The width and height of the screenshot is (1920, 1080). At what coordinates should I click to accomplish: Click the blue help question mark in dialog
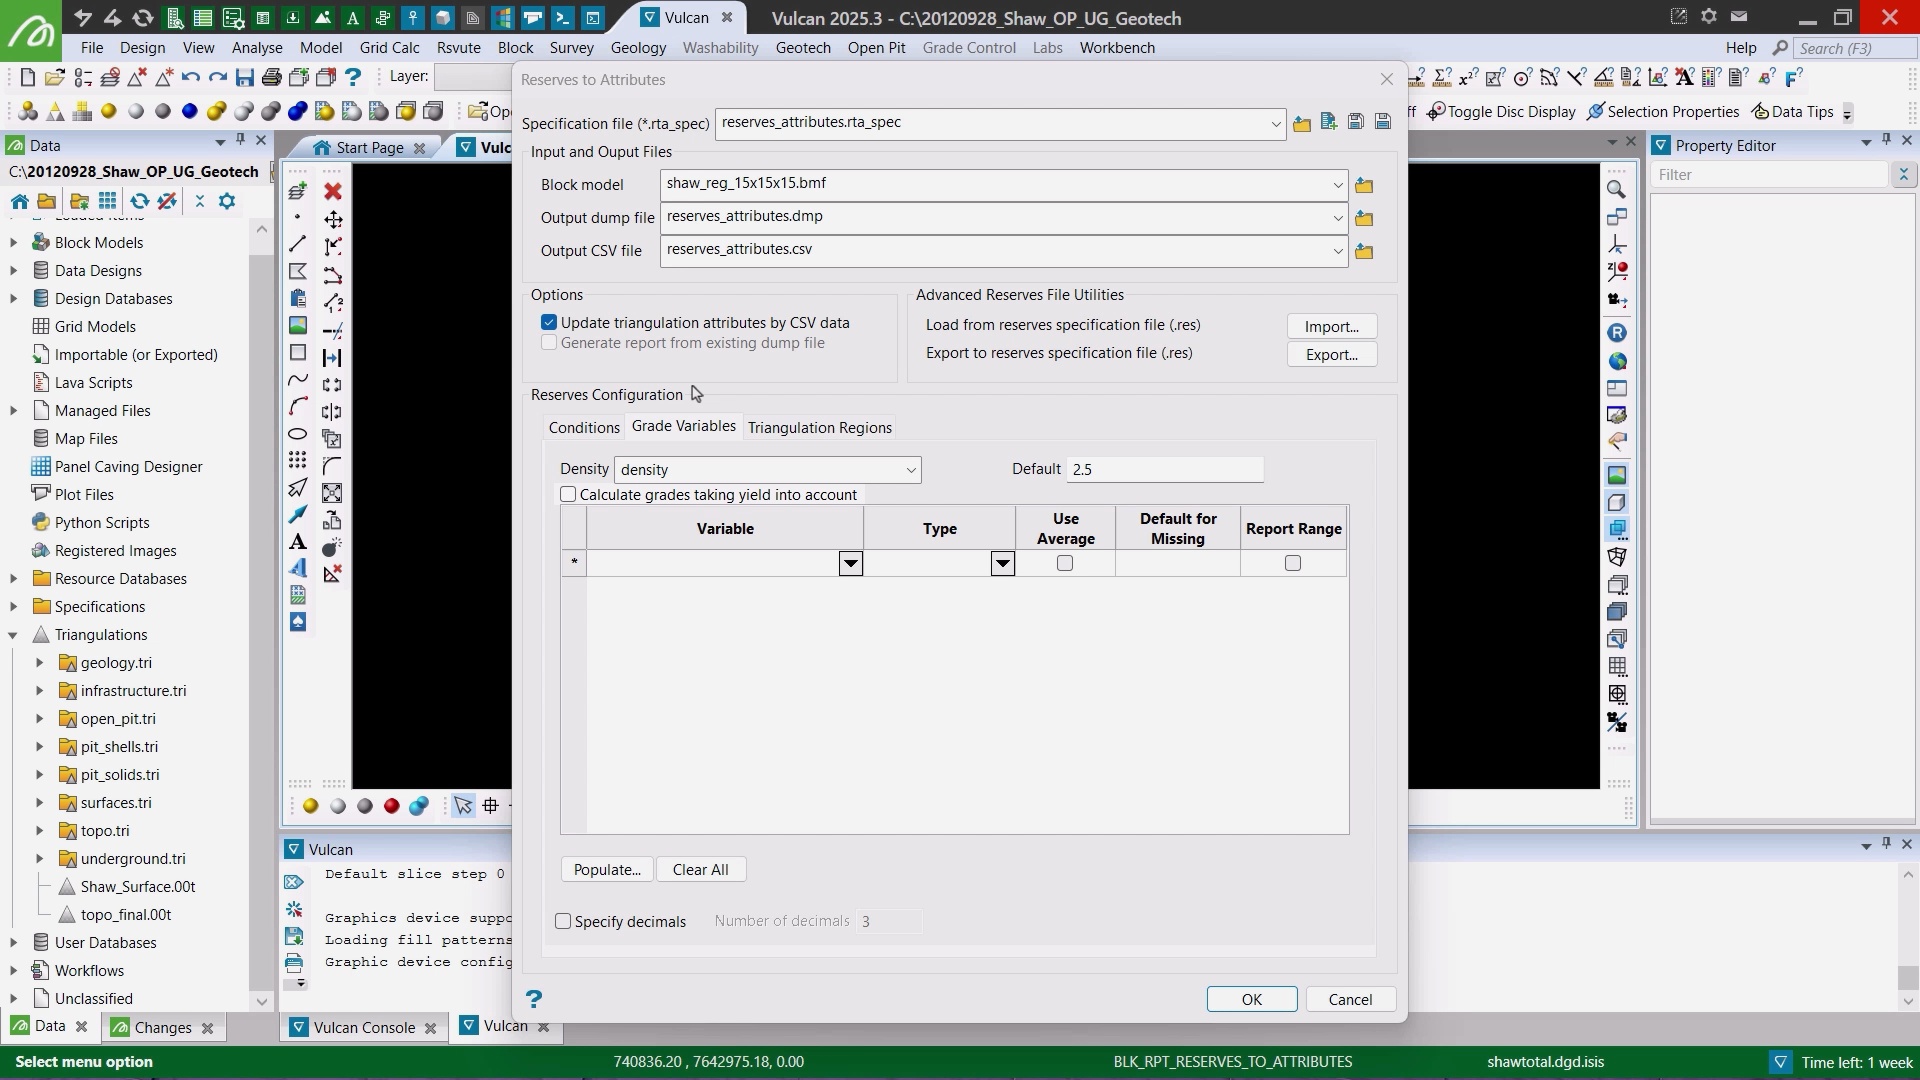(534, 998)
